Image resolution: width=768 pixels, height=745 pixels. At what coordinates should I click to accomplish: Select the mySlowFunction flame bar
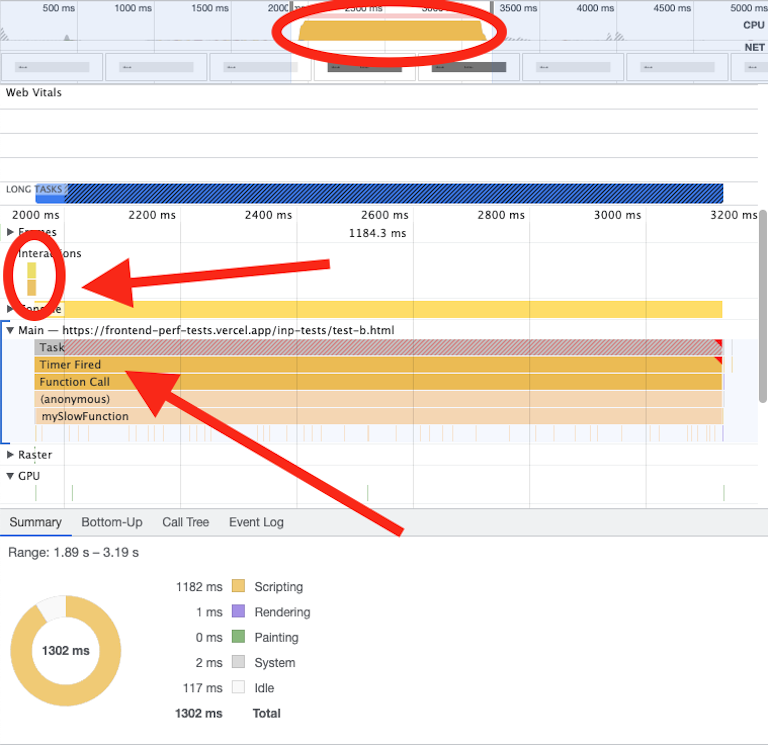tap(378, 416)
